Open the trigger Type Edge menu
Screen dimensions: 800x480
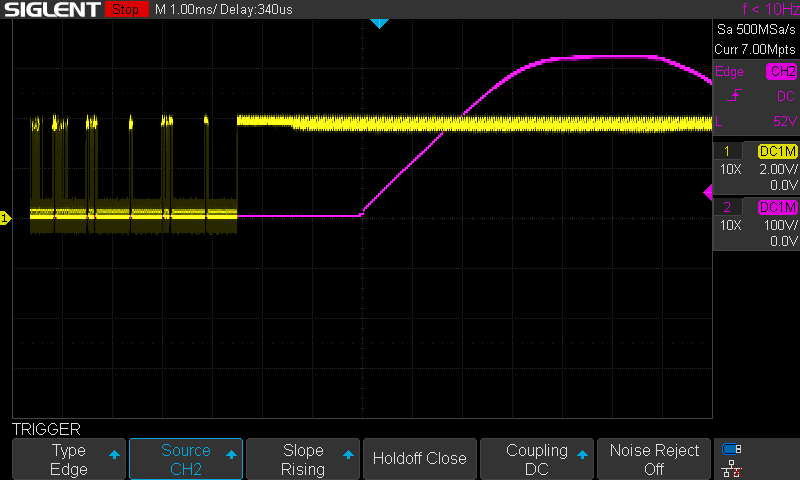click(69, 459)
